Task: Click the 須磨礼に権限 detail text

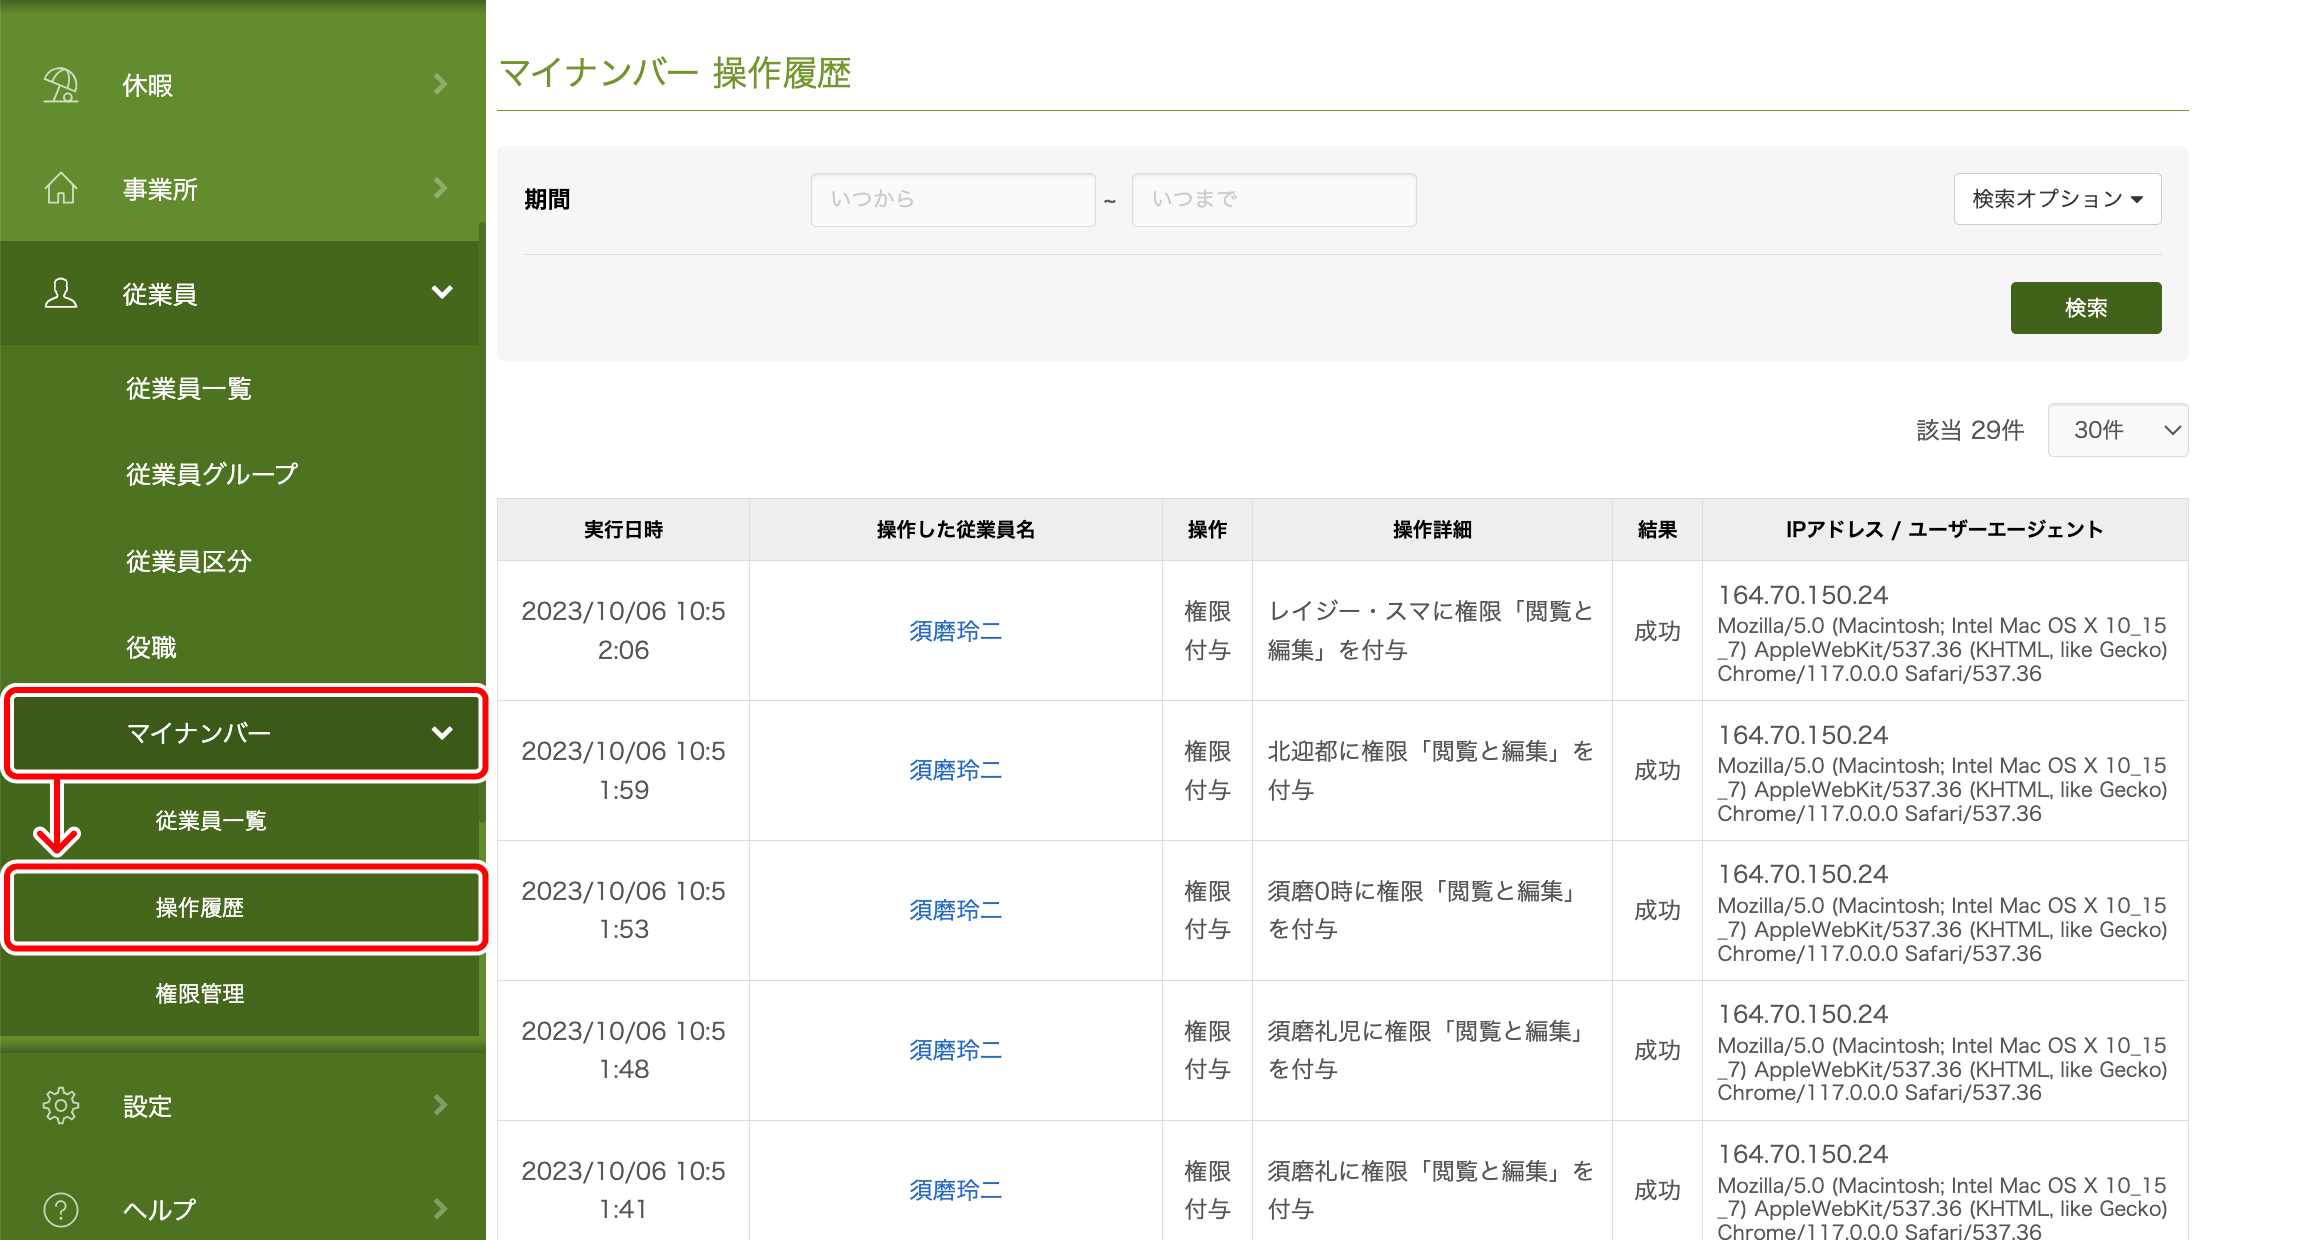Action: 1431,1190
